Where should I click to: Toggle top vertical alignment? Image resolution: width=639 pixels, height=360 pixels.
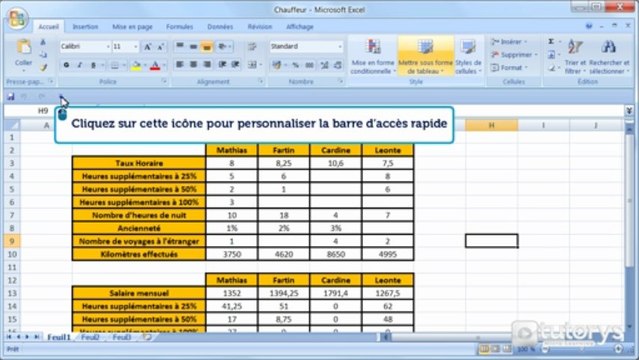pos(180,46)
